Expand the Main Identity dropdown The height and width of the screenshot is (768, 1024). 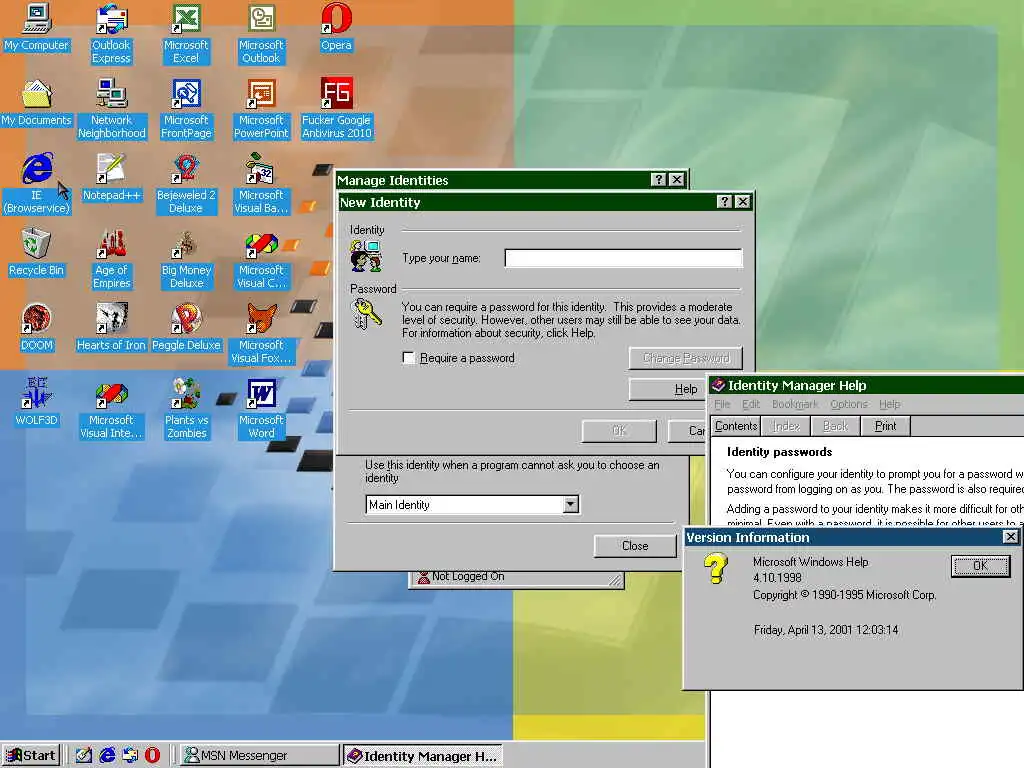tap(570, 504)
